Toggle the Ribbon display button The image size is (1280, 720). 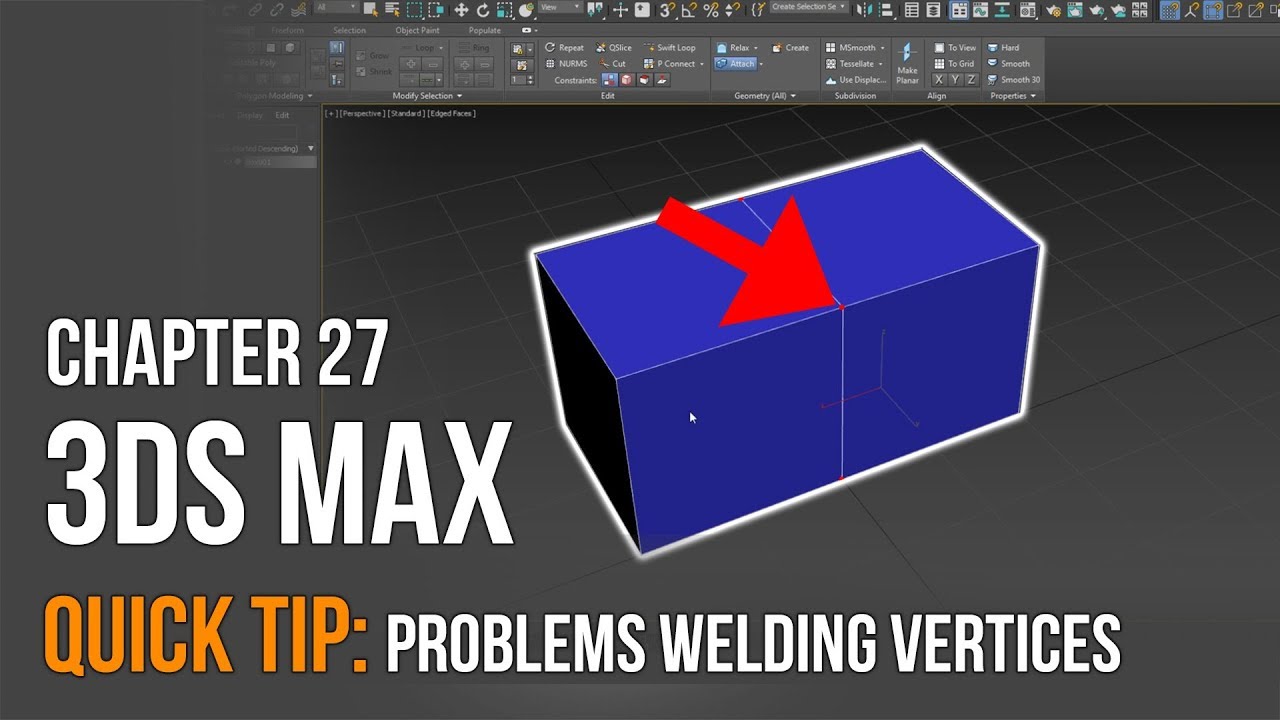coord(959,9)
